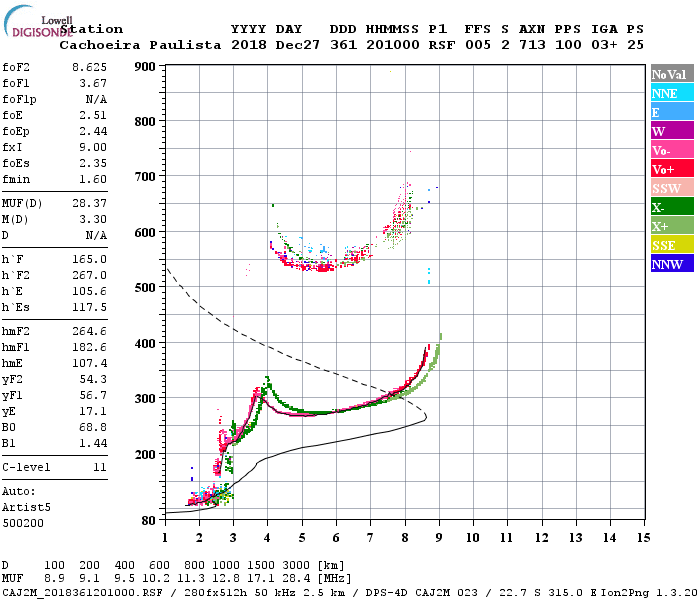This screenshot has width=700, height=600.
Task: Click the day number 361
Action: (x=343, y=45)
